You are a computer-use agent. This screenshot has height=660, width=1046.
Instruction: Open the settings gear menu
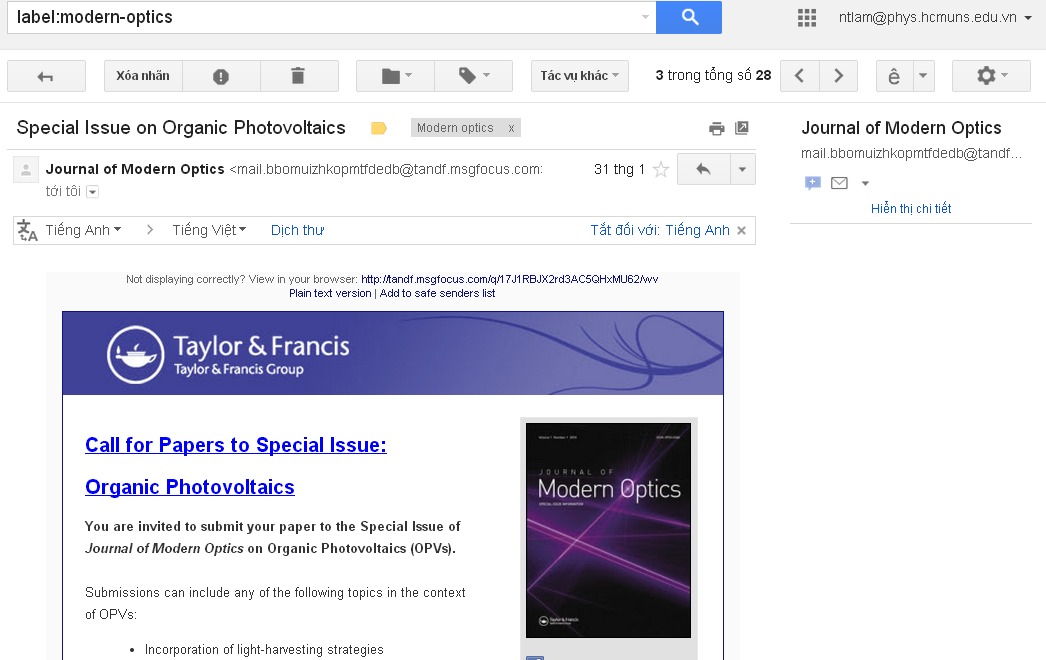click(x=991, y=76)
